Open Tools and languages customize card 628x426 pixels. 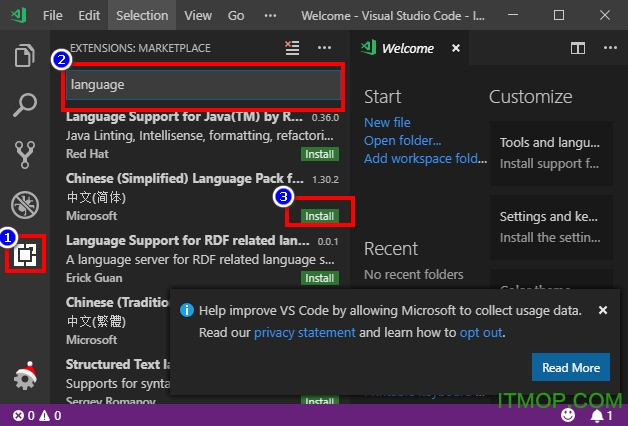coord(552,153)
